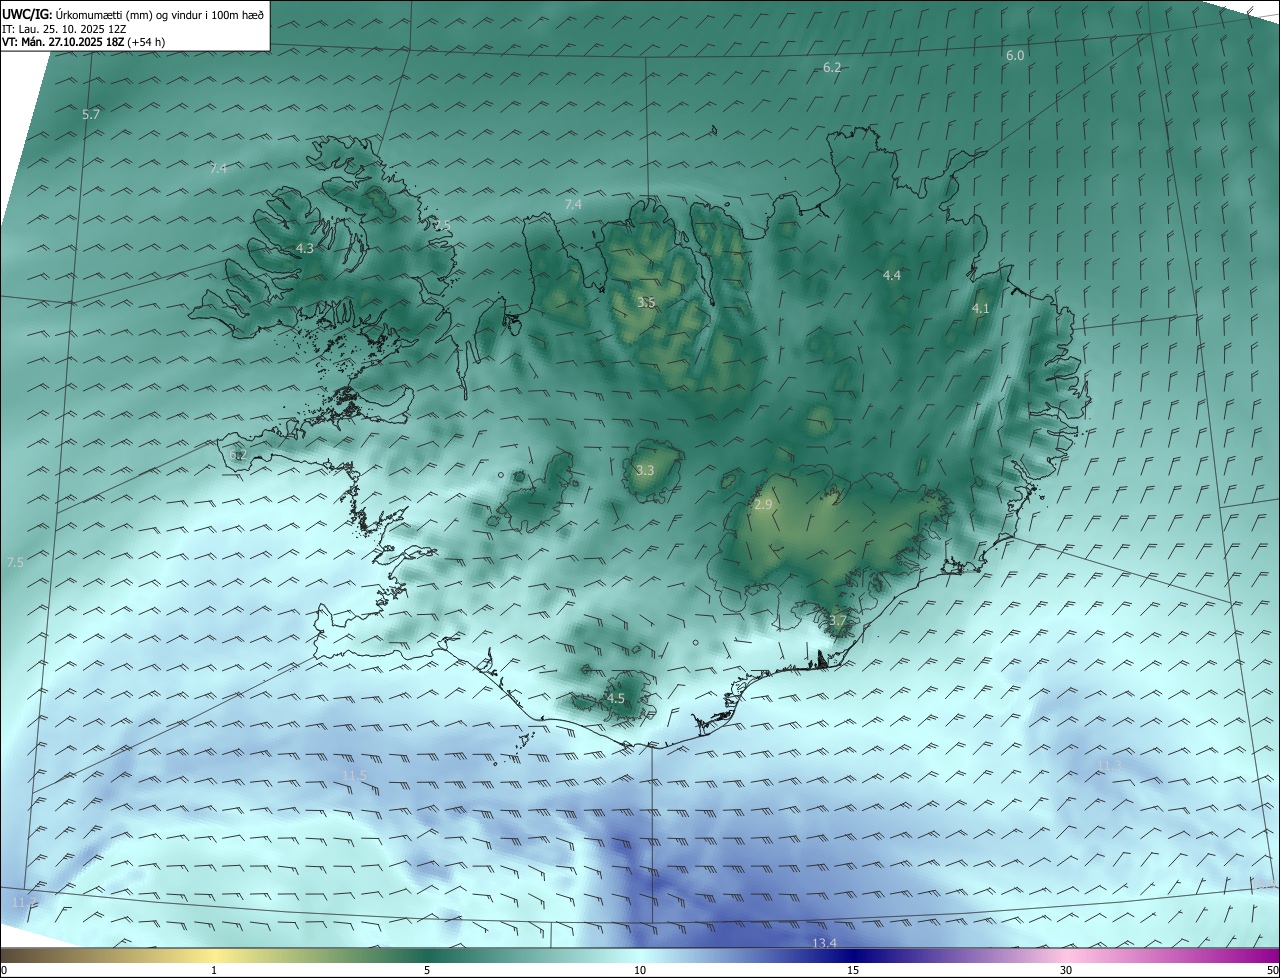Click the 6.0 value label on the map
The width and height of the screenshot is (1280, 978).
(x=1015, y=56)
